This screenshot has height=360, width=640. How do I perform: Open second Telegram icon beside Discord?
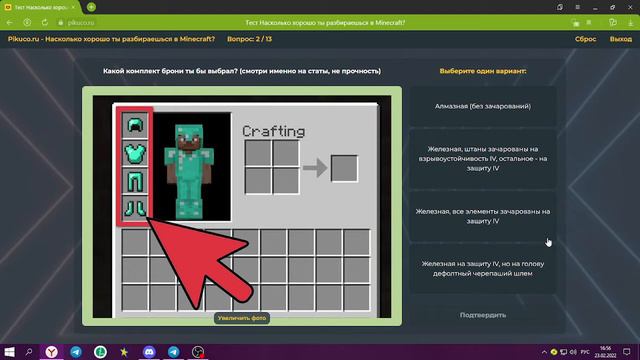(173, 352)
